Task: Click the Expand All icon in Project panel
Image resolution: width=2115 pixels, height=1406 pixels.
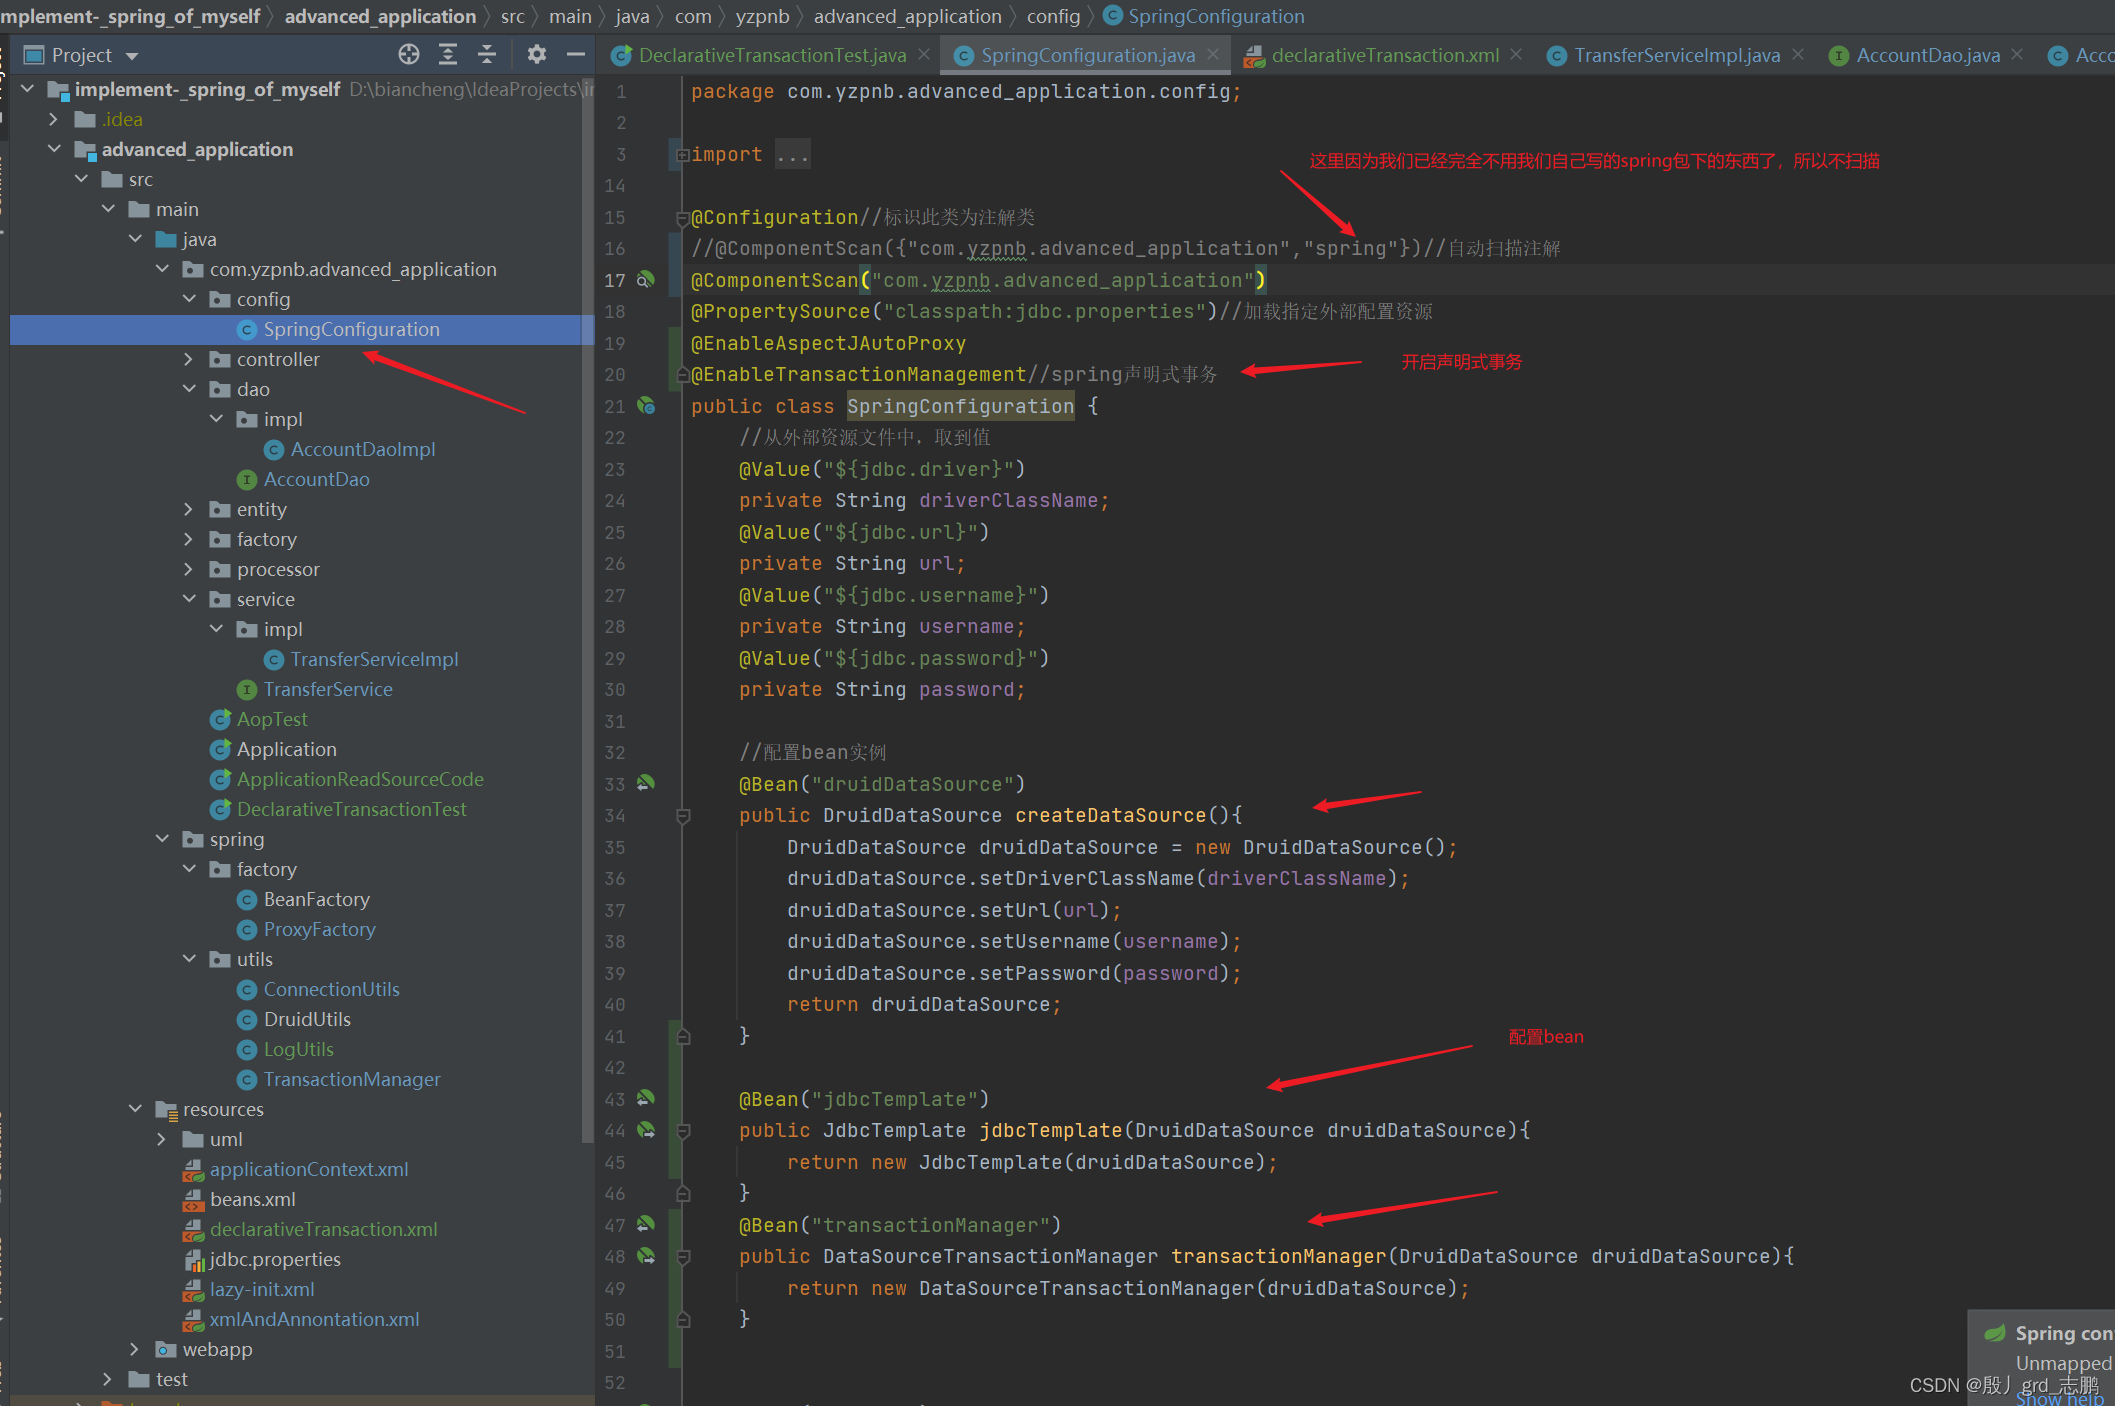Action: tap(448, 55)
